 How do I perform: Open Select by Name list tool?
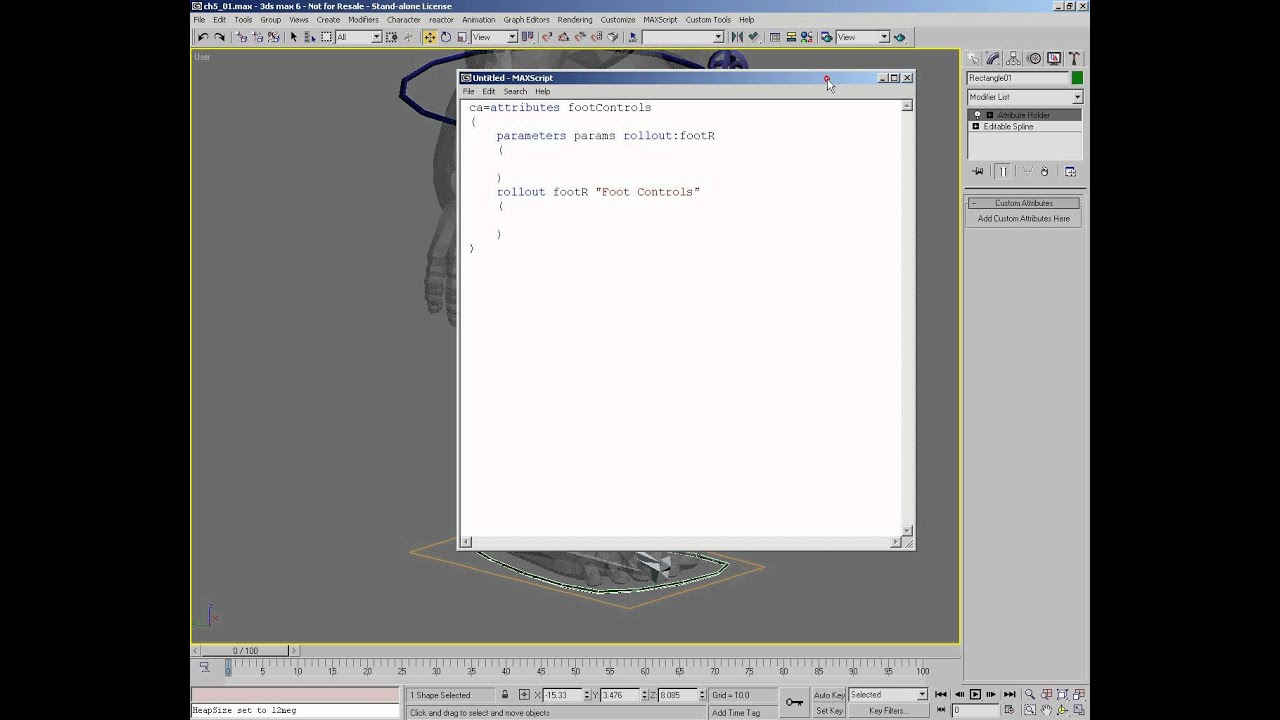pyautogui.click(x=310, y=37)
